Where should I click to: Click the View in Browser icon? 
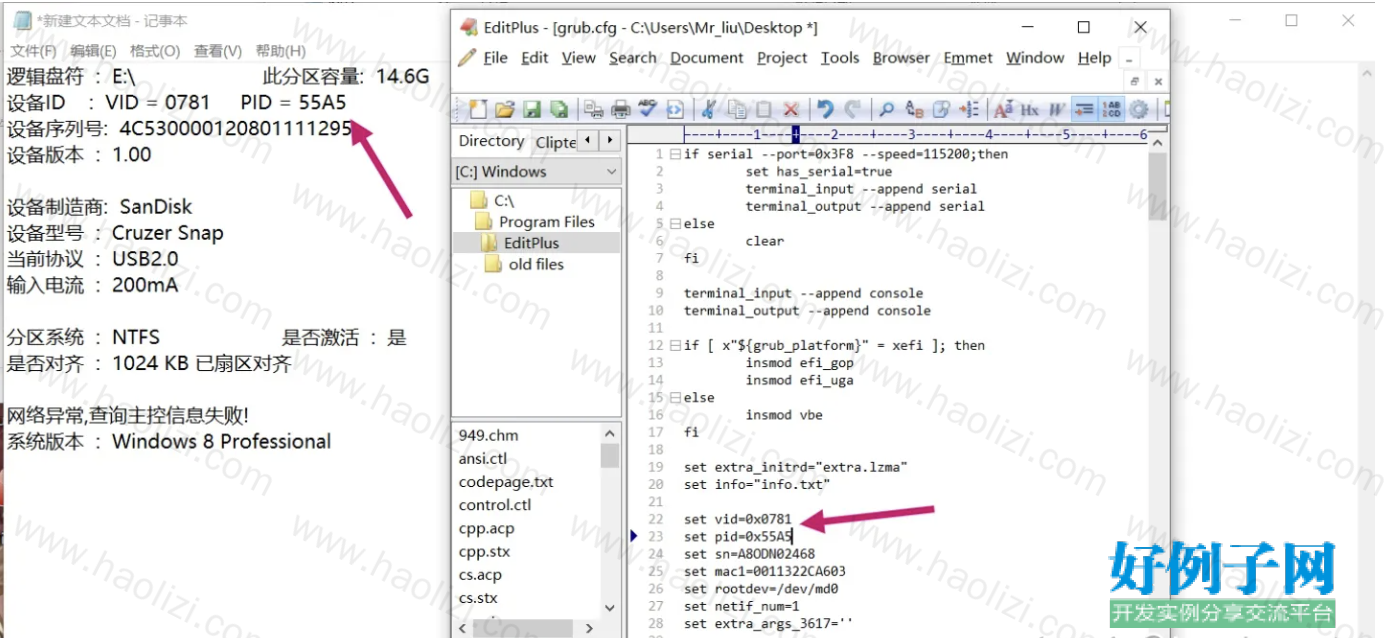coord(675,109)
